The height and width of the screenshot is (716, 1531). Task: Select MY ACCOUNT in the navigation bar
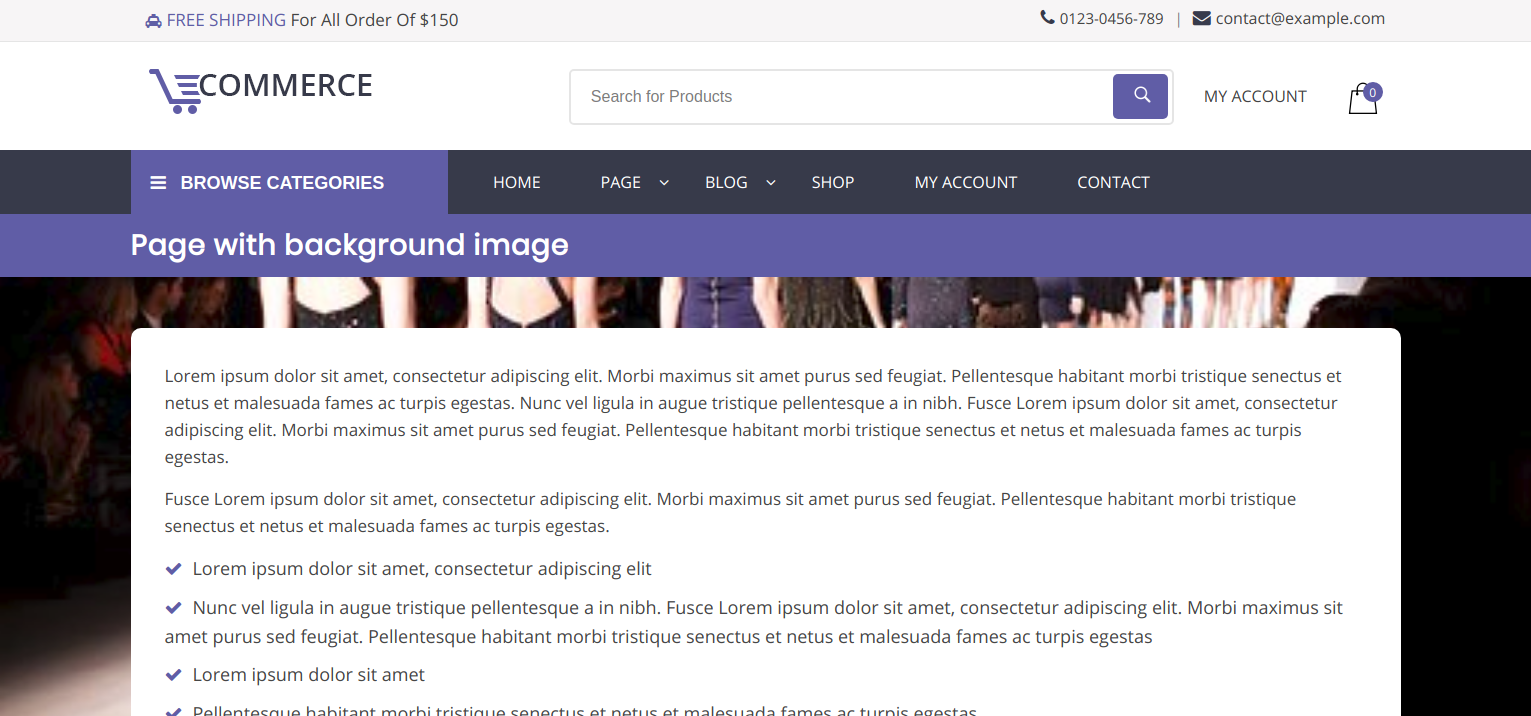coord(966,182)
